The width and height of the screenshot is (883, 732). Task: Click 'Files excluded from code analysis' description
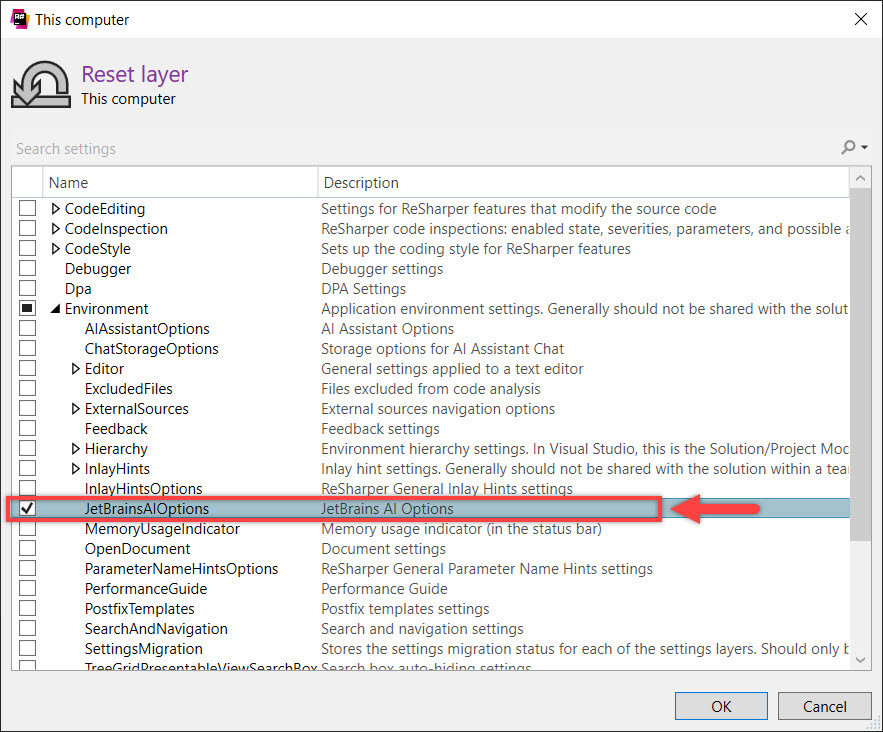pos(430,389)
